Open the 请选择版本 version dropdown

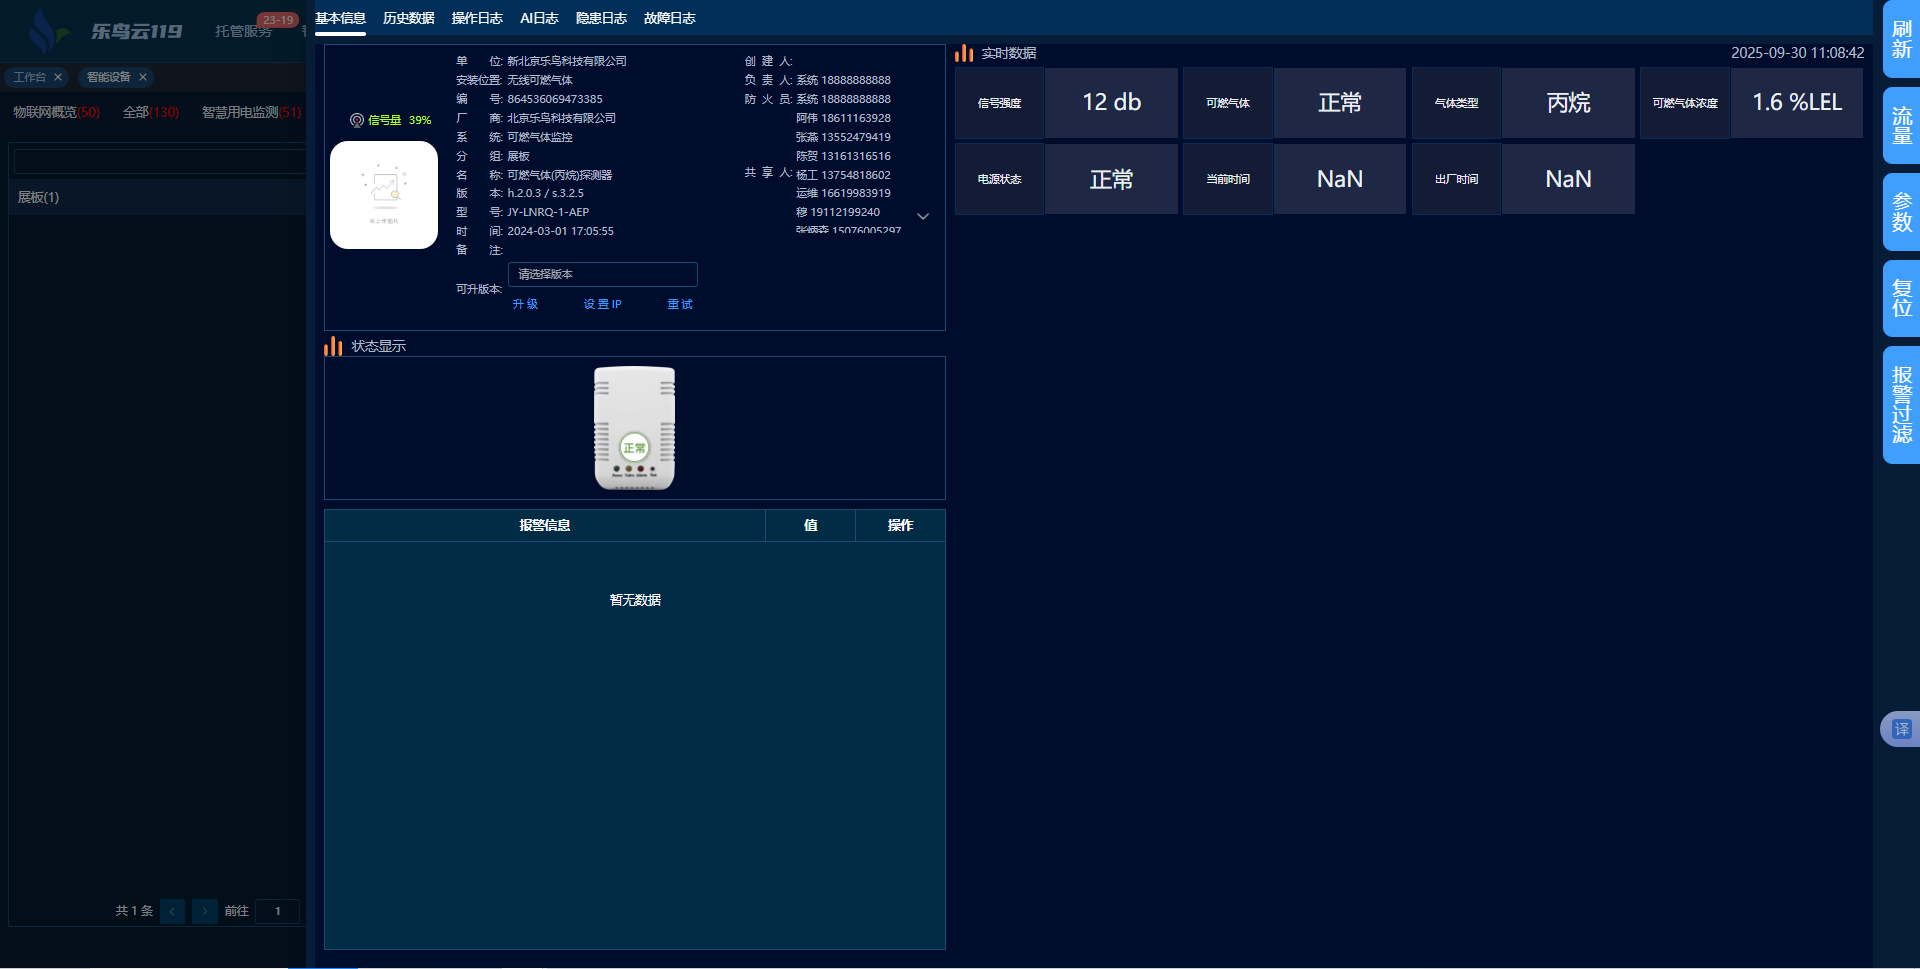(x=602, y=274)
